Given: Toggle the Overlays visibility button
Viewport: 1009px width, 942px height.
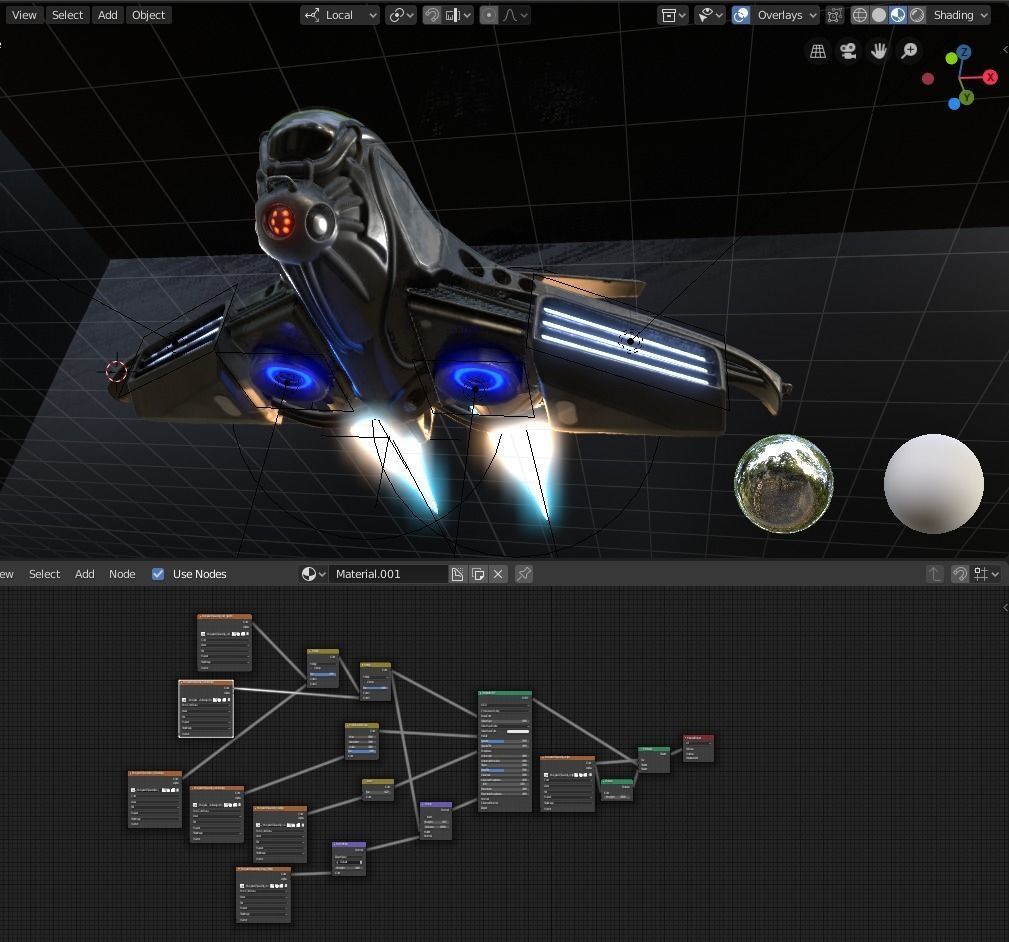Looking at the screenshot, I should click(x=741, y=15).
